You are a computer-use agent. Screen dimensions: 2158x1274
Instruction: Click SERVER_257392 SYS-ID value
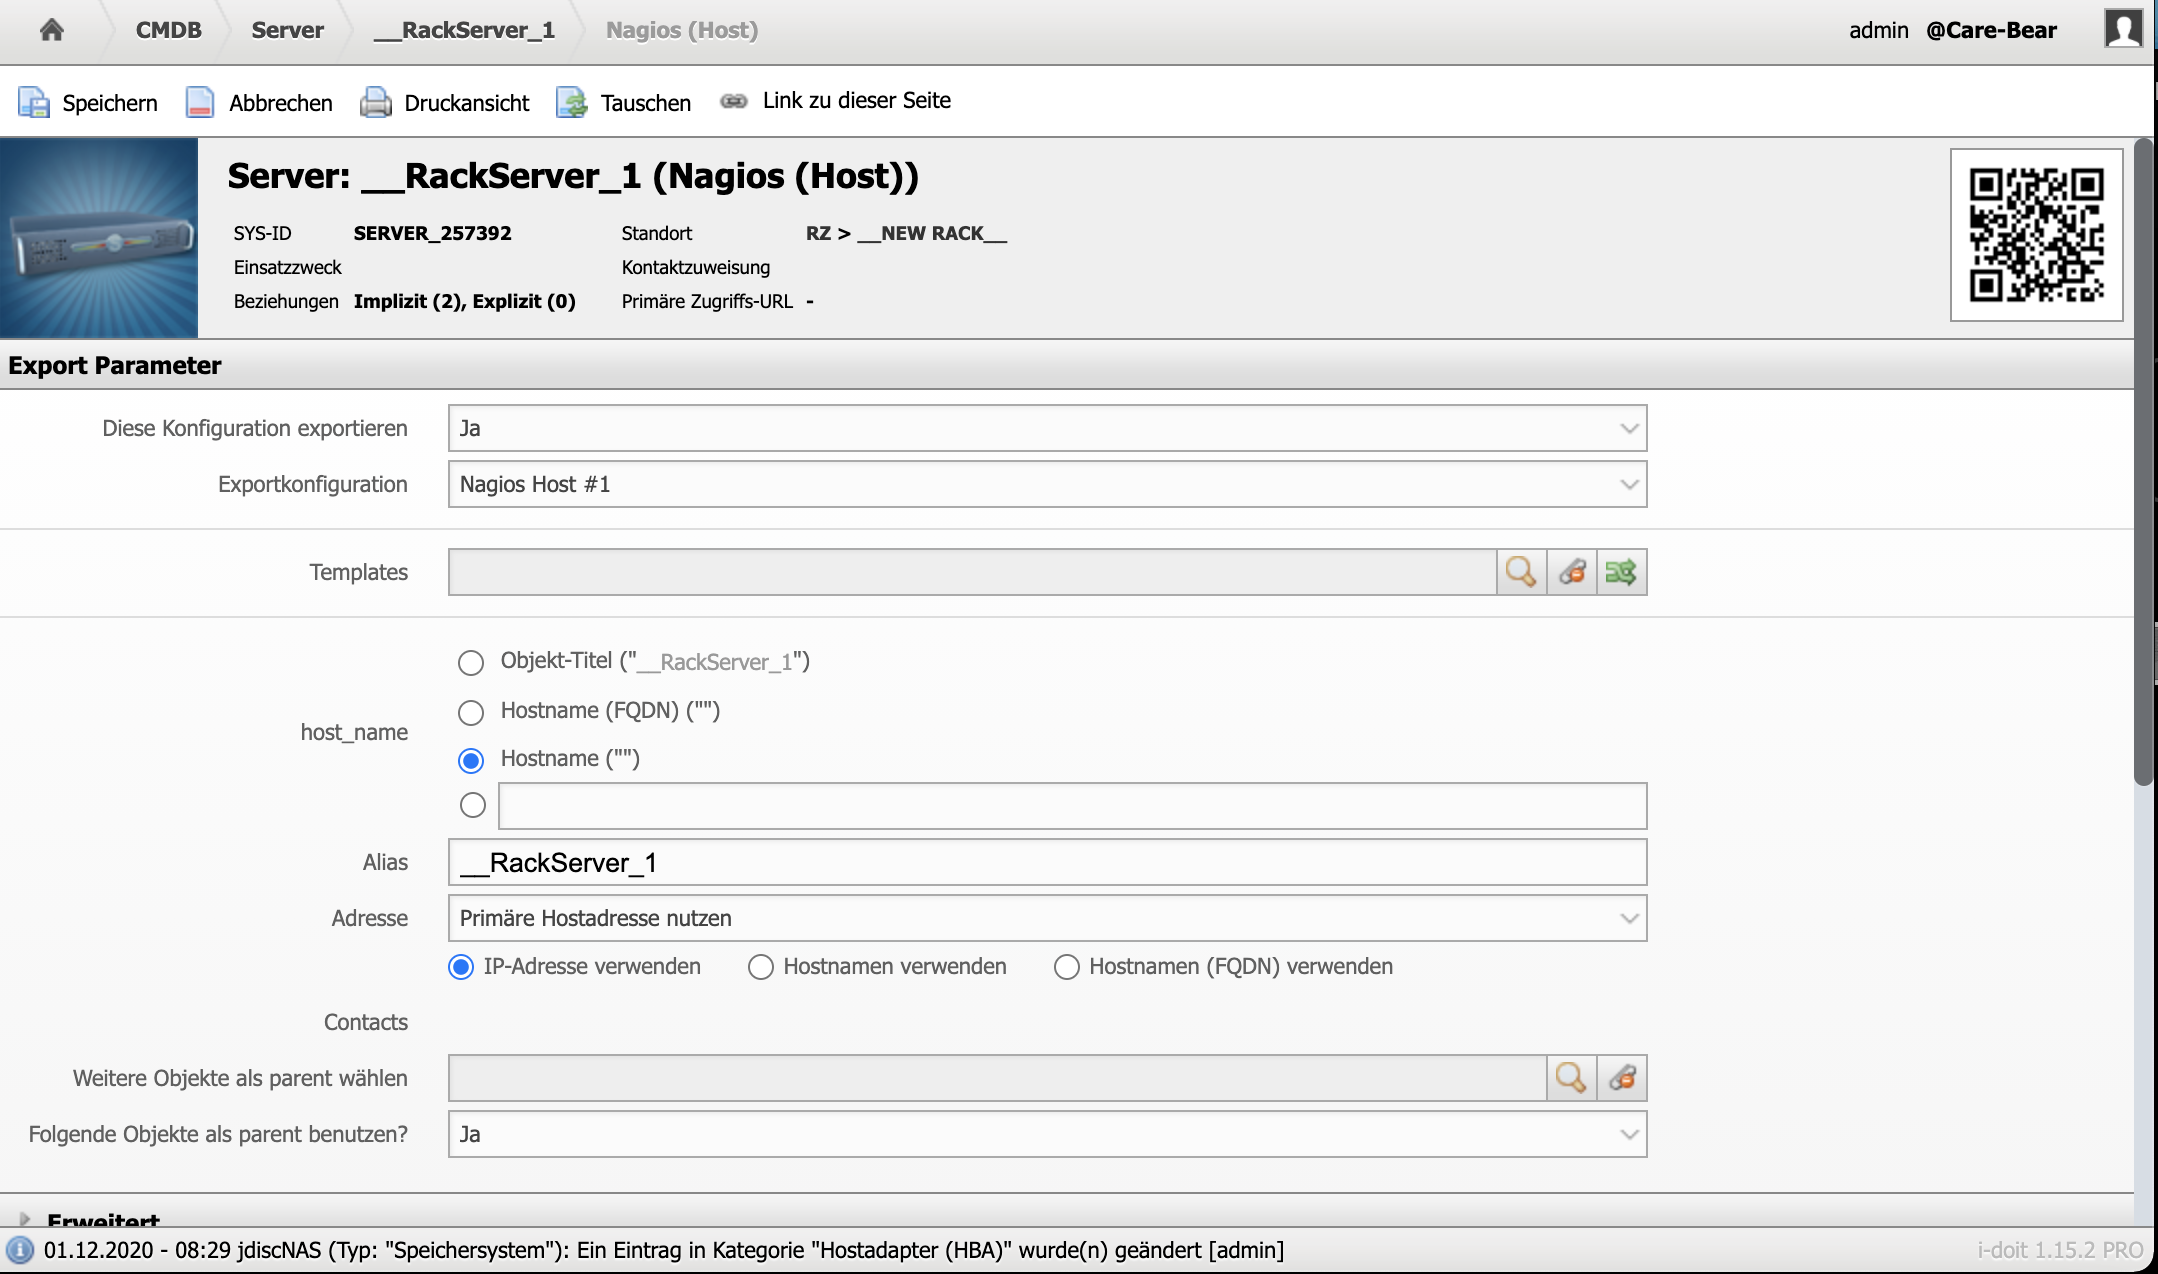(432, 233)
